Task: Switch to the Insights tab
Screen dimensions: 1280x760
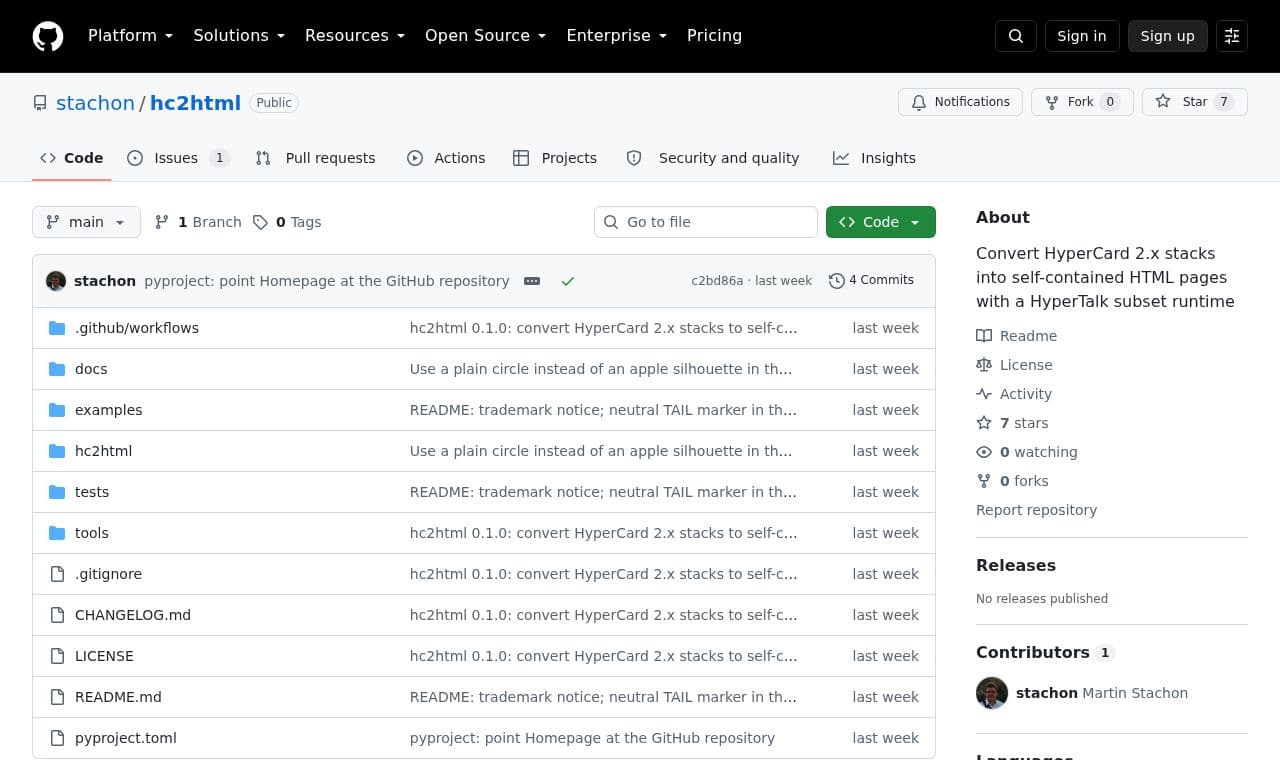Action: [x=874, y=158]
